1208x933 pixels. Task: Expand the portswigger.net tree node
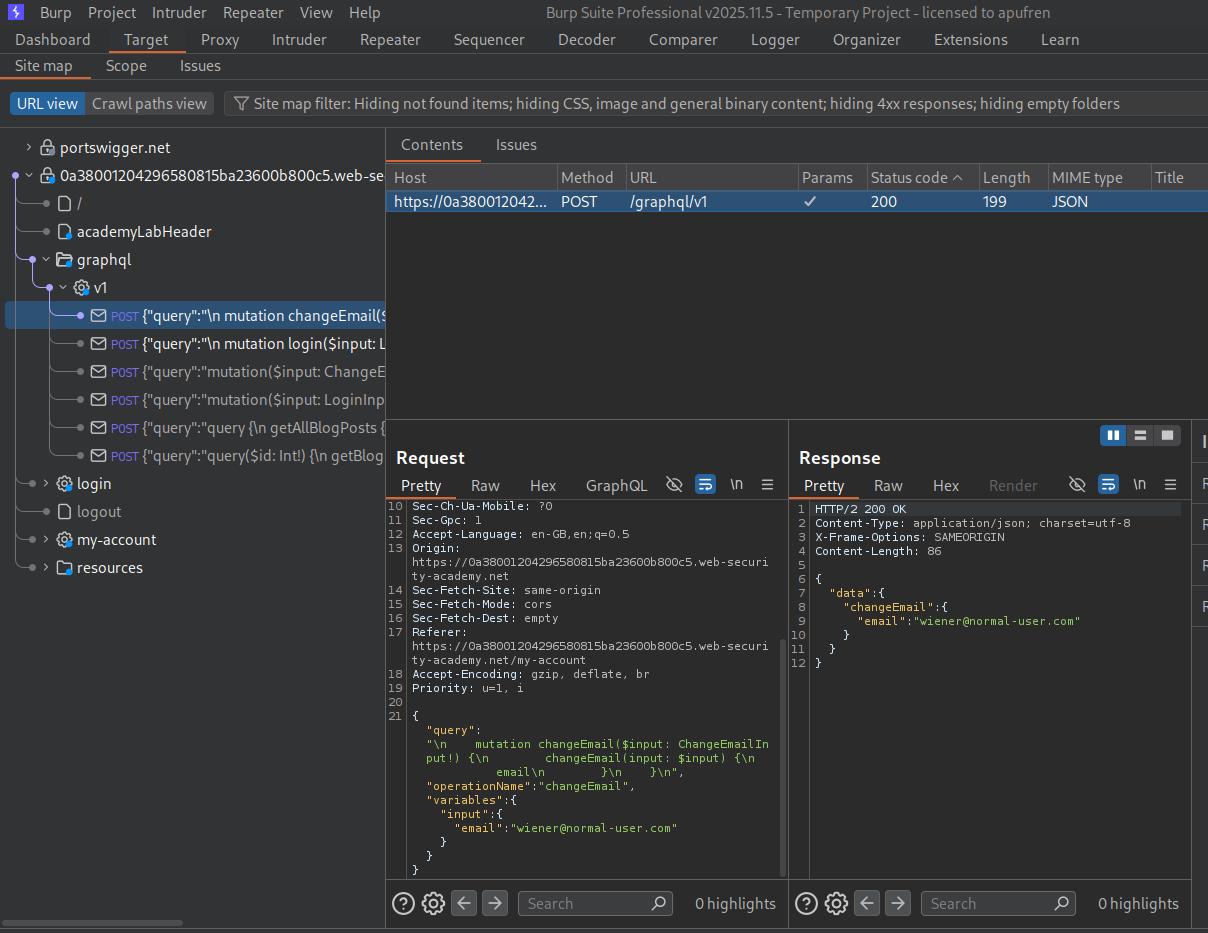pos(29,148)
